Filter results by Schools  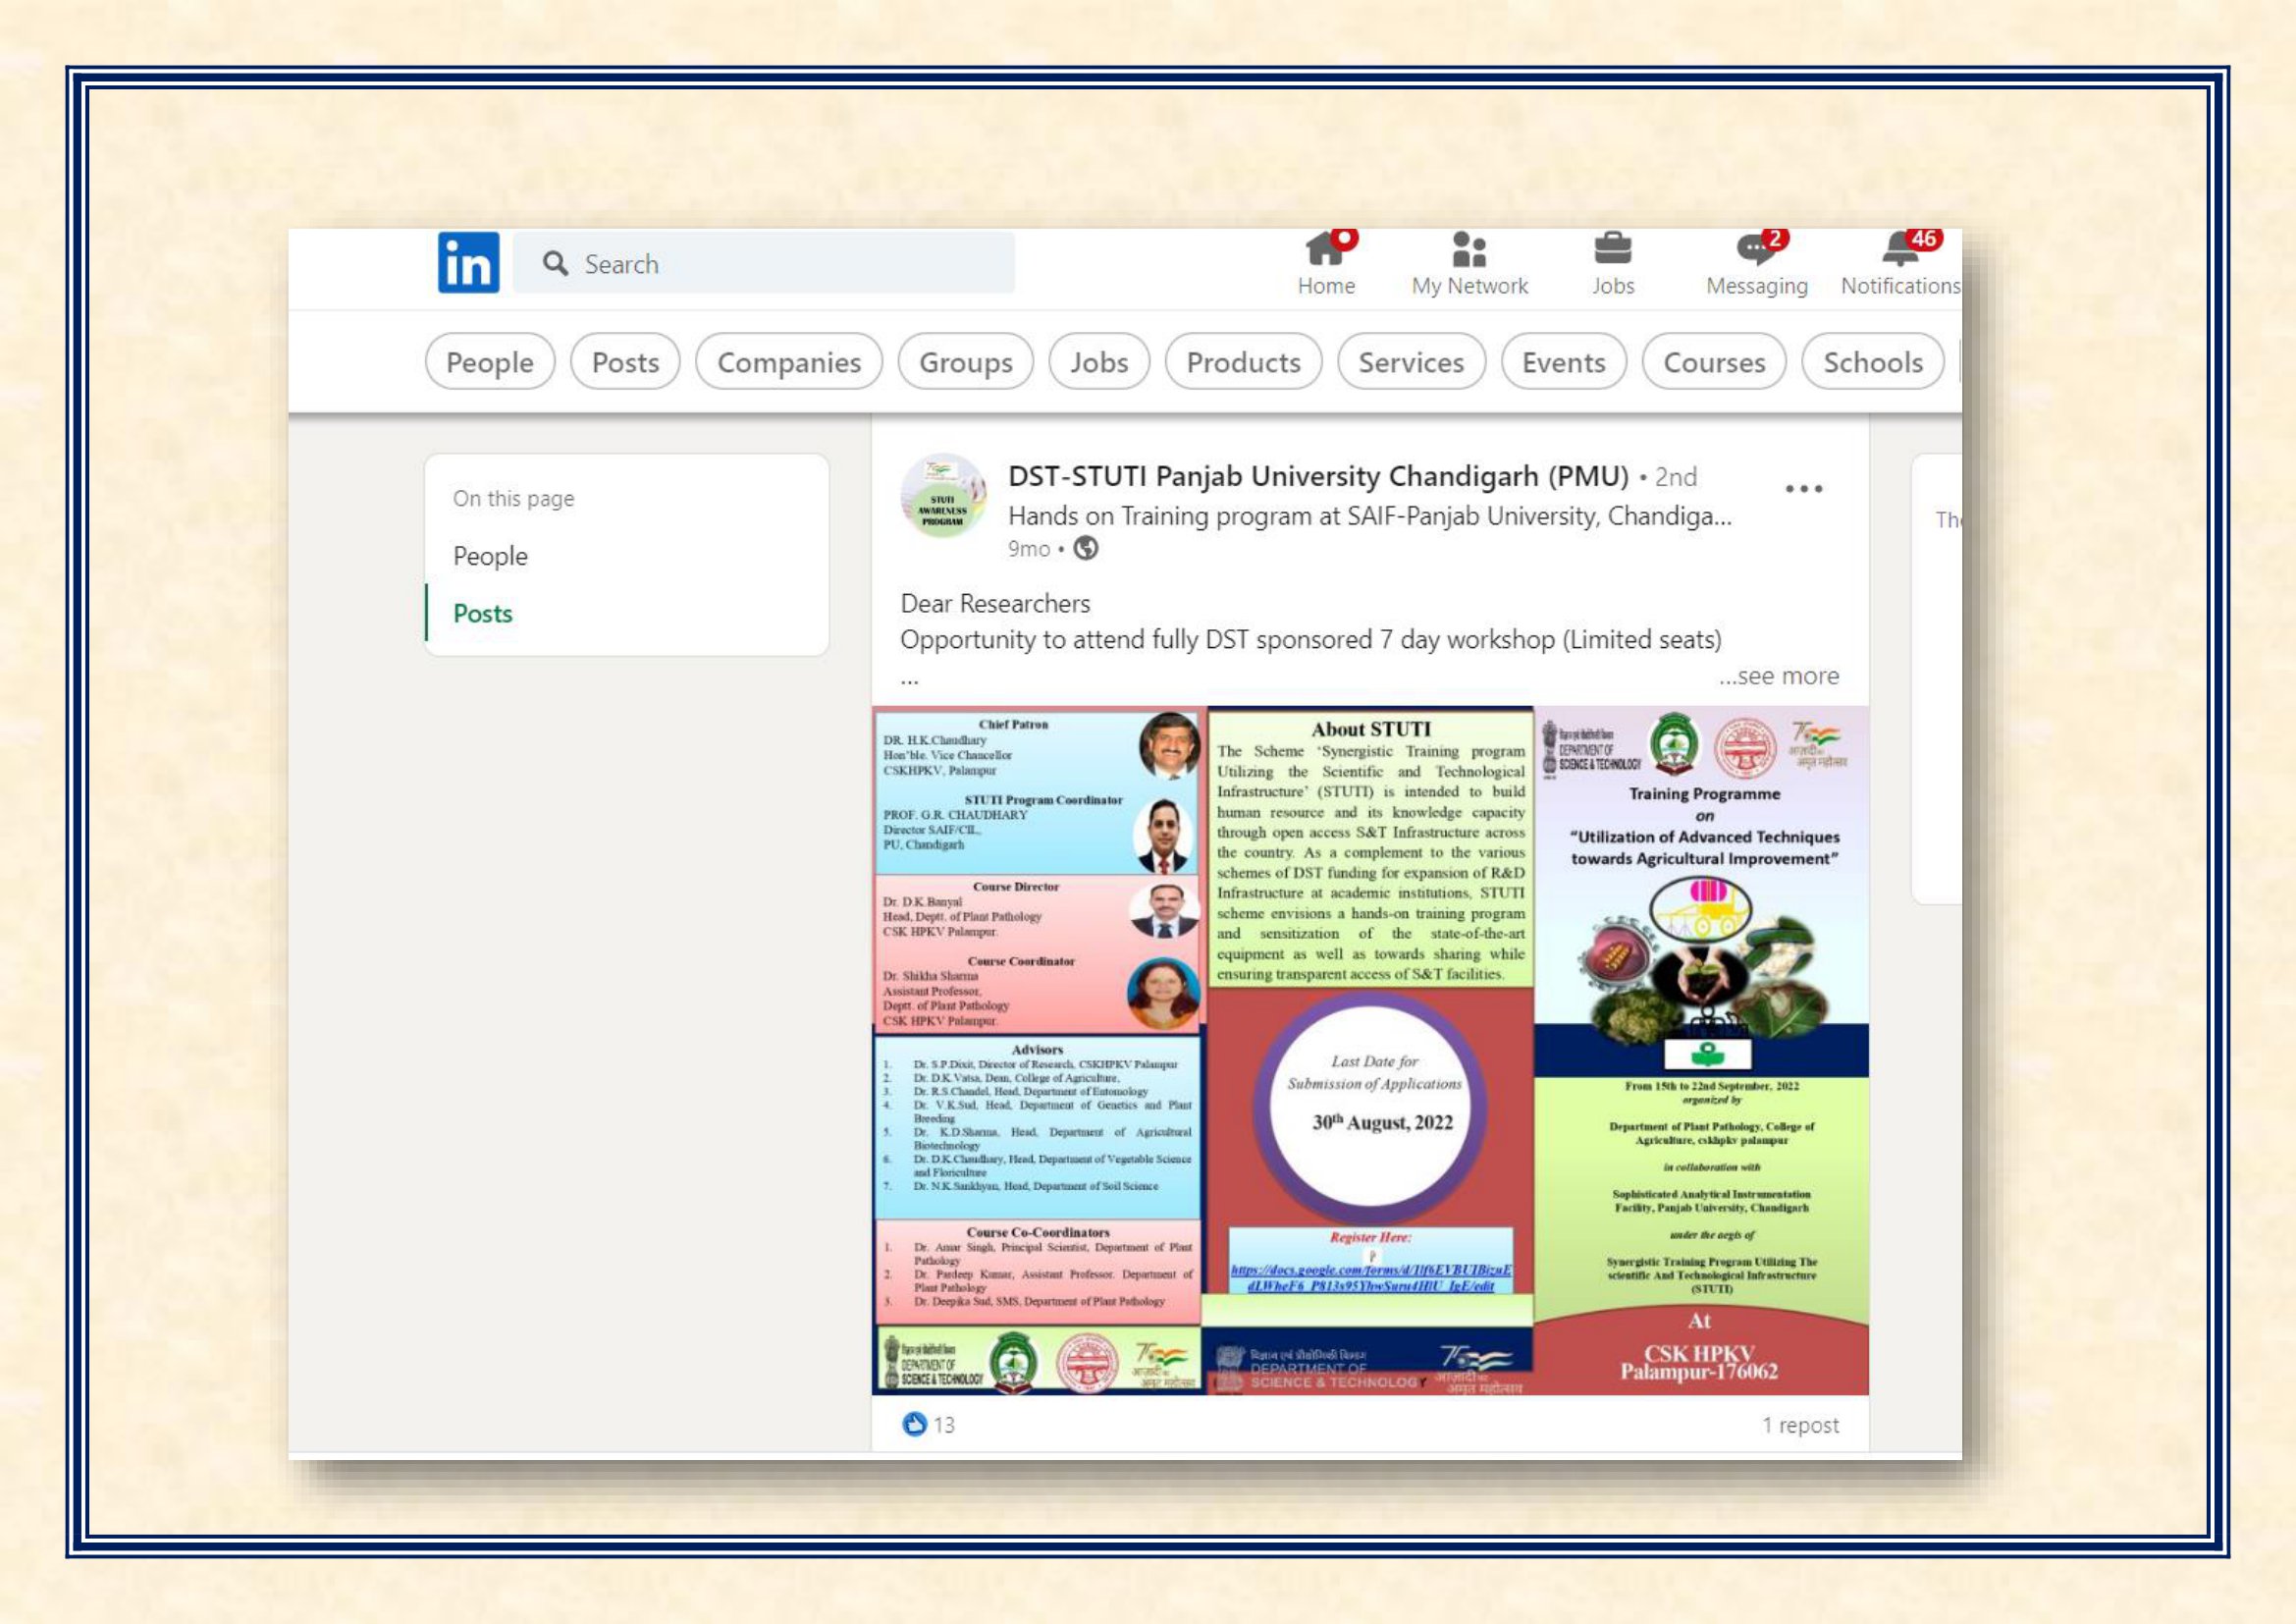pos(1872,362)
